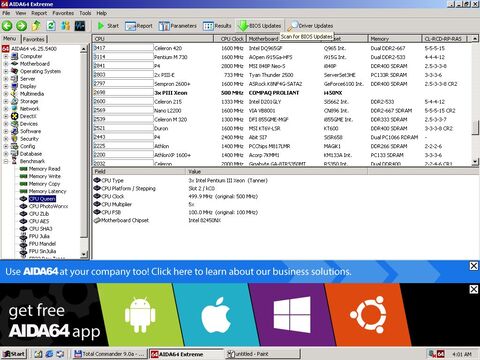The width and height of the screenshot is (480, 360).
Task: Select the Security tree item
Action: click(x=29, y=139)
